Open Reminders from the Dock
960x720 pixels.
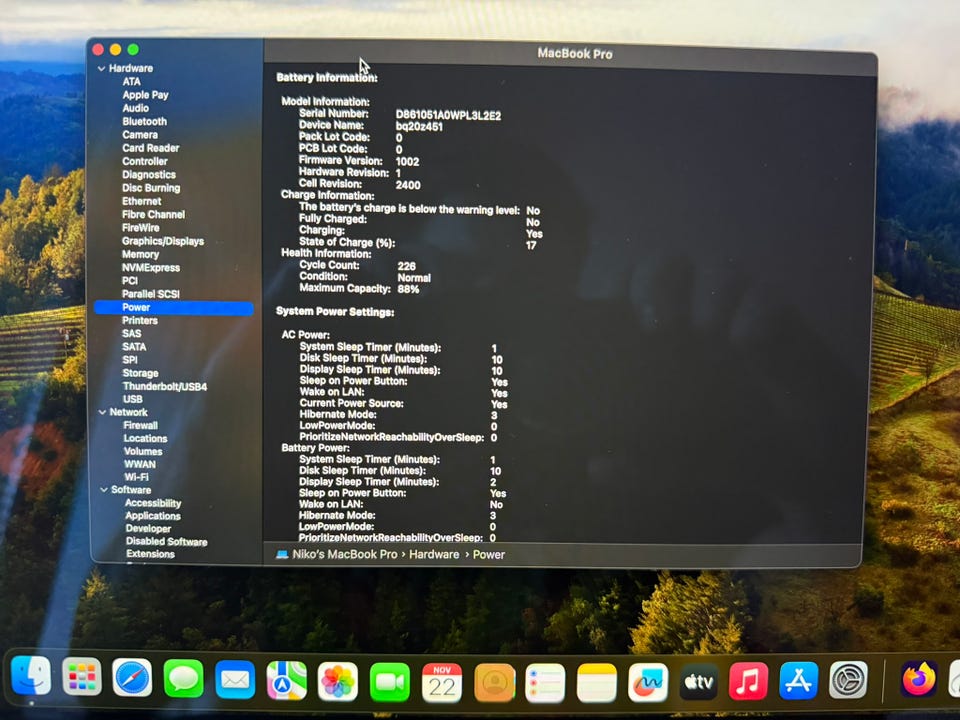[x=545, y=683]
